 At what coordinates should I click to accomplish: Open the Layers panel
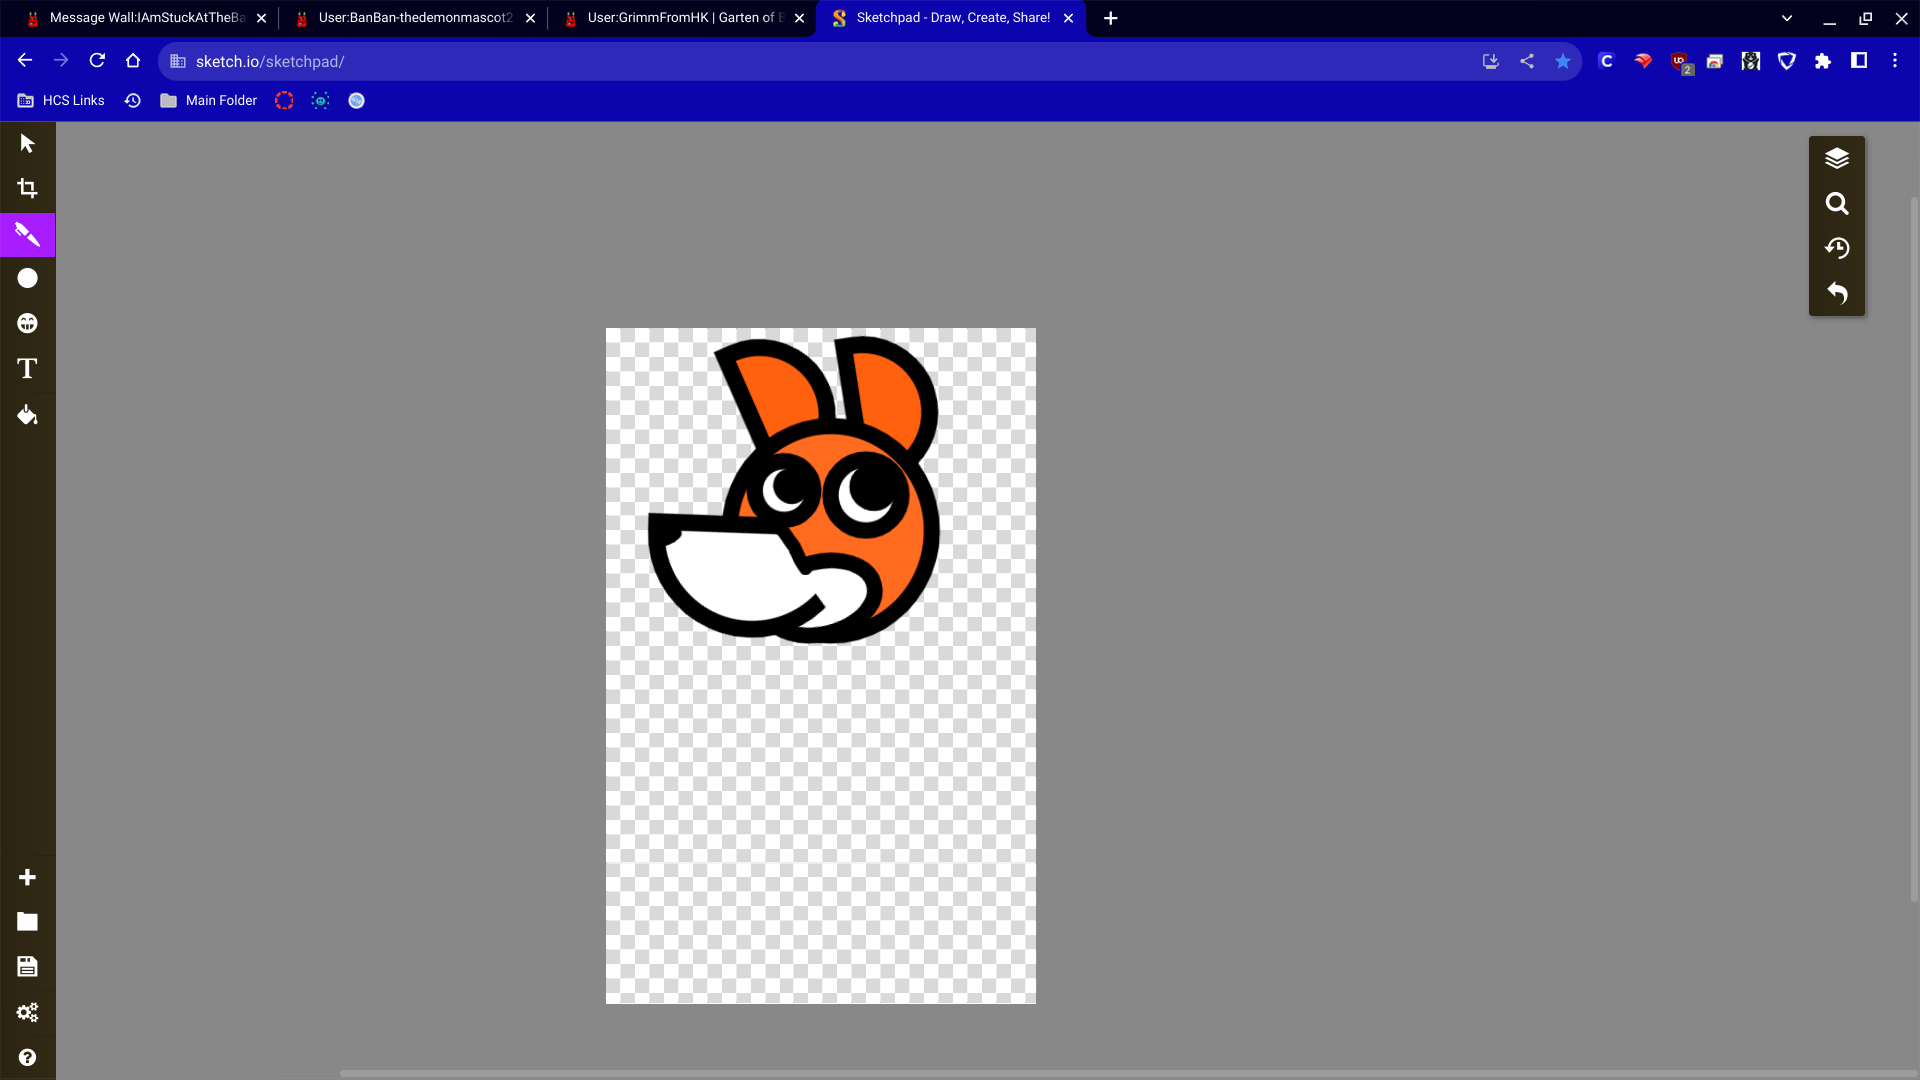(1837, 158)
